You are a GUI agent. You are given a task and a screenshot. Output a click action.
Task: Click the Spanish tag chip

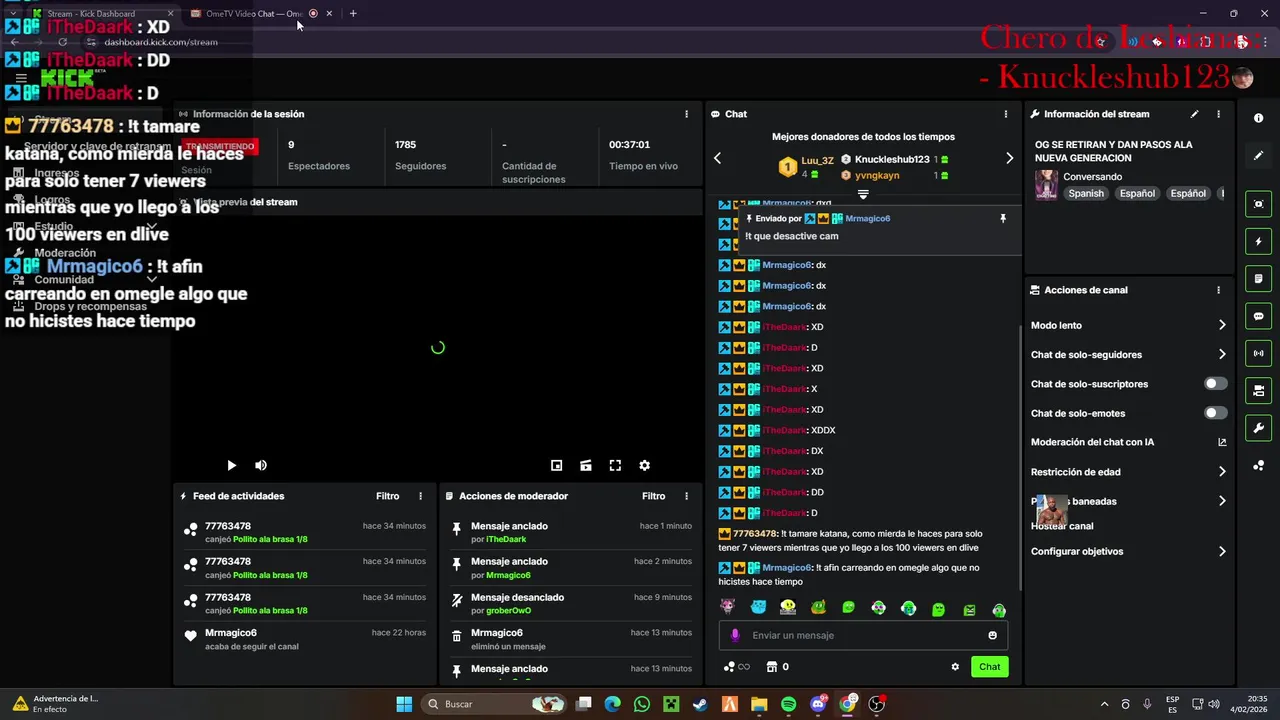click(x=1086, y=194)
